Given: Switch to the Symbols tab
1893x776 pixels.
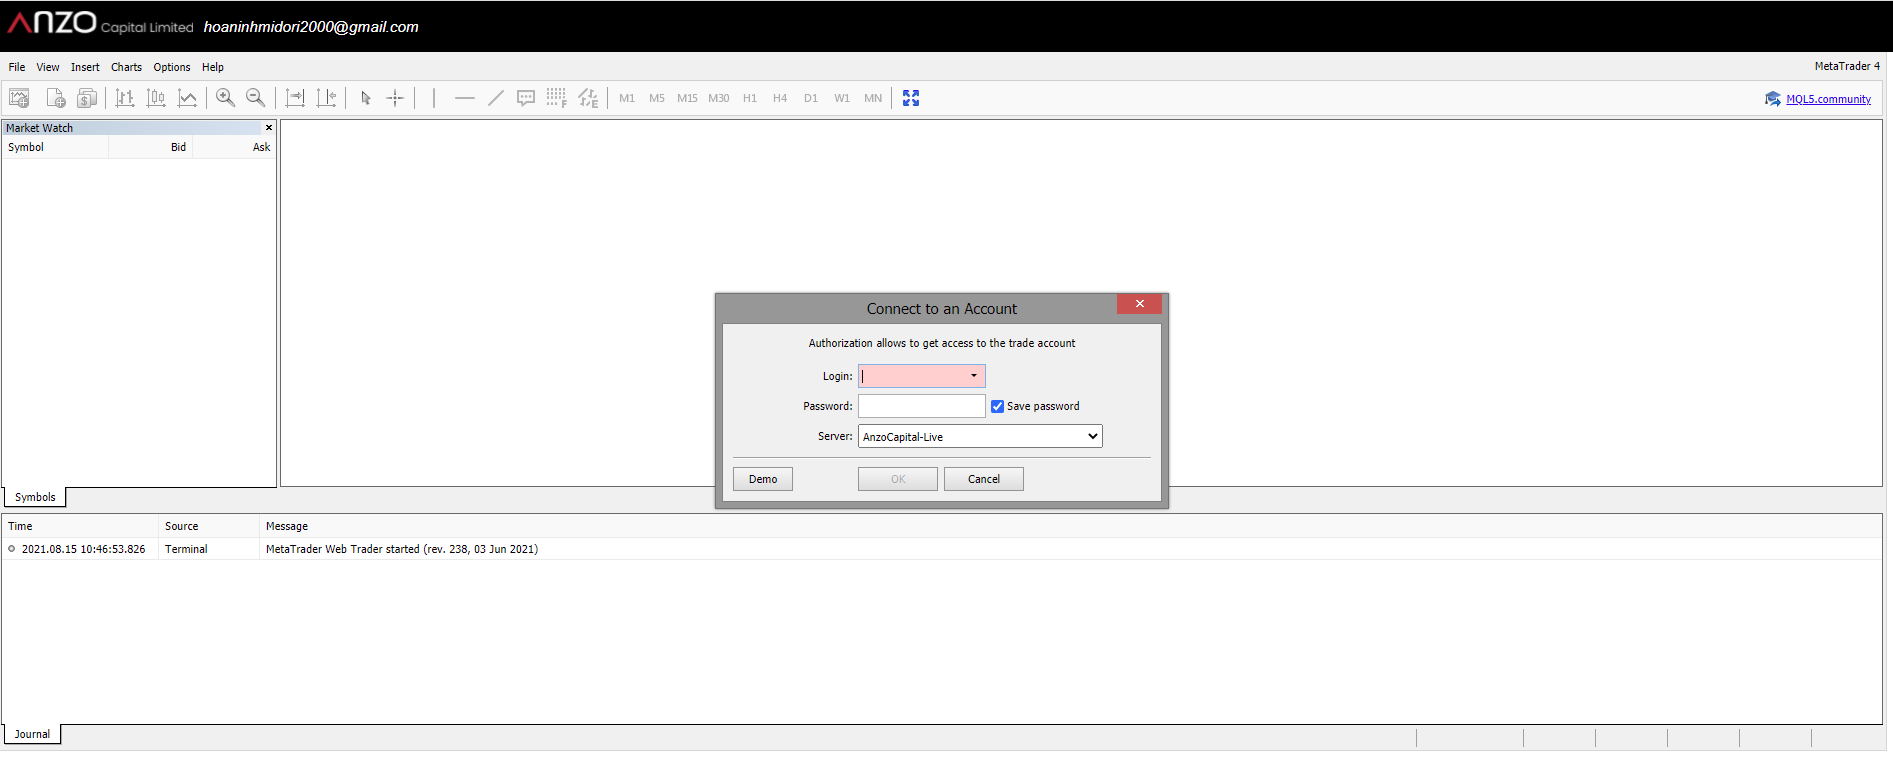Looking at the screenshot, I should (35, 497).
